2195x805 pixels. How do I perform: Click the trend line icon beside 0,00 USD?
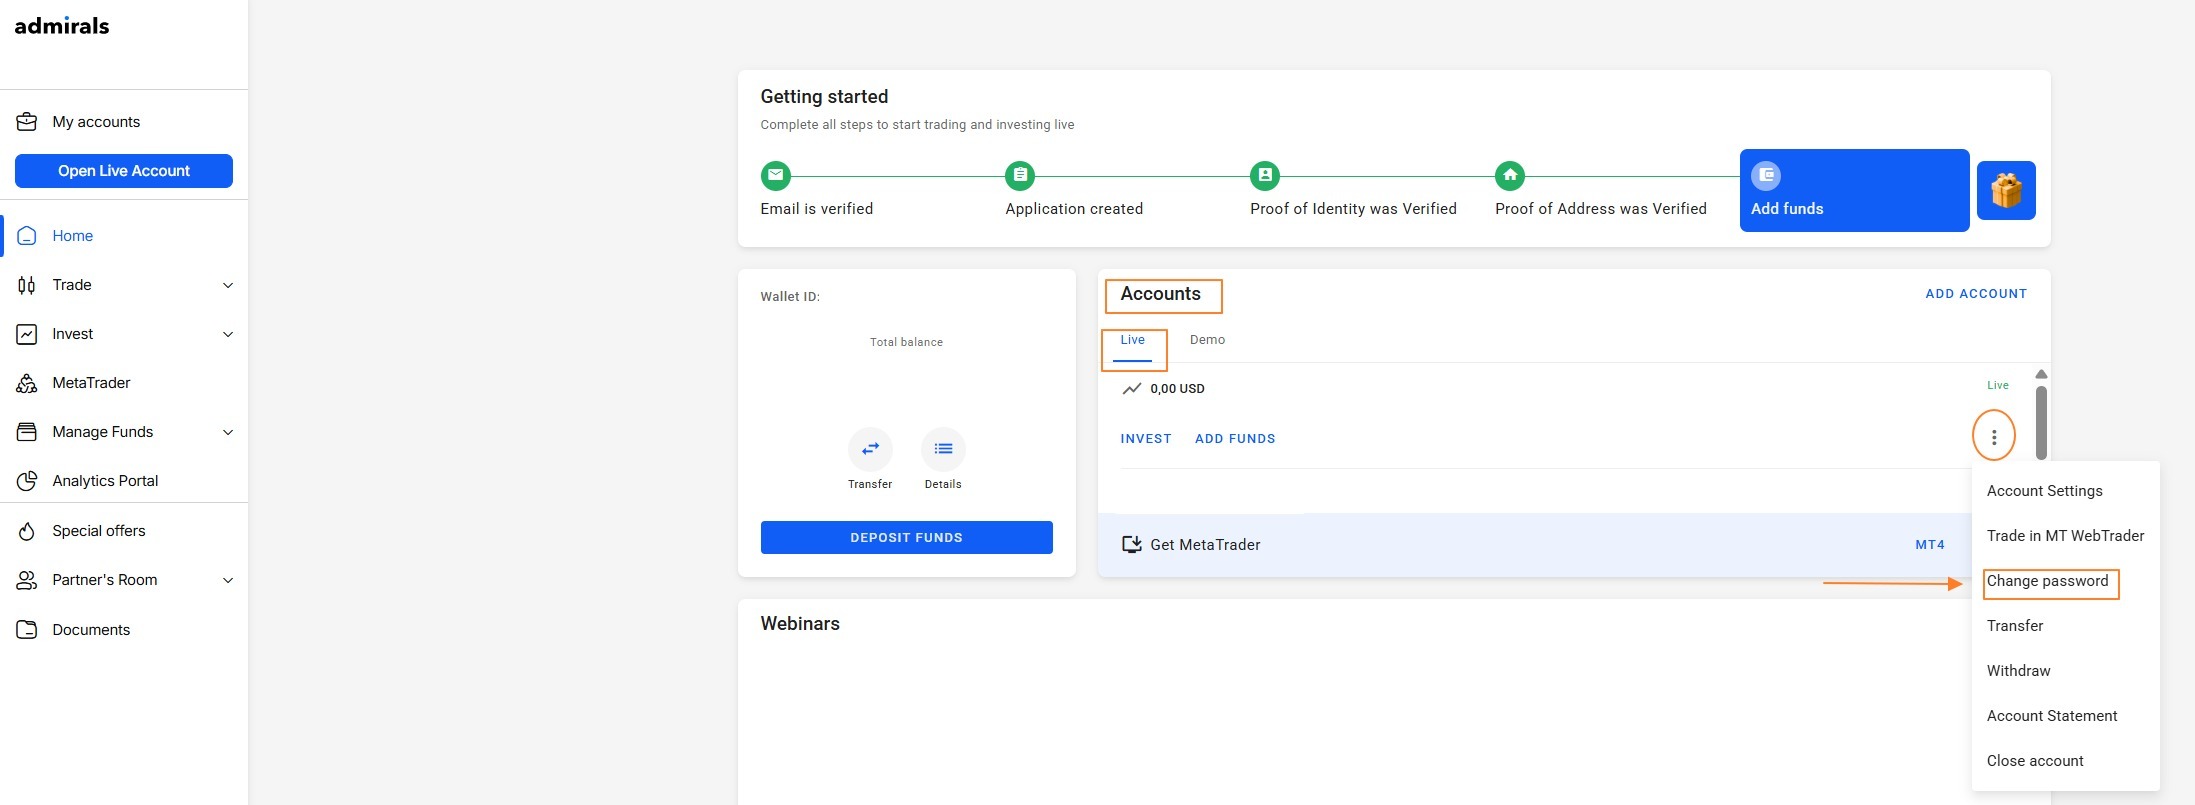pyautogui.click(x=1131, y=389)
